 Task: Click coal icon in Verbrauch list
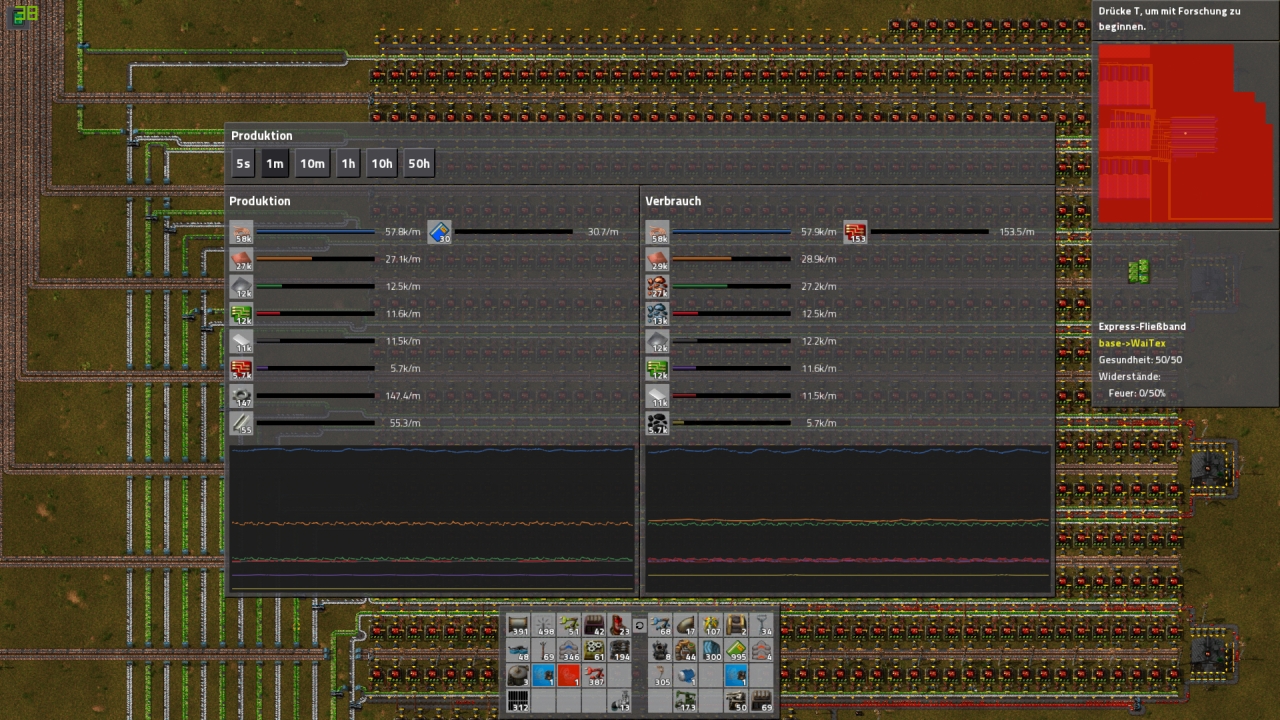657,423
